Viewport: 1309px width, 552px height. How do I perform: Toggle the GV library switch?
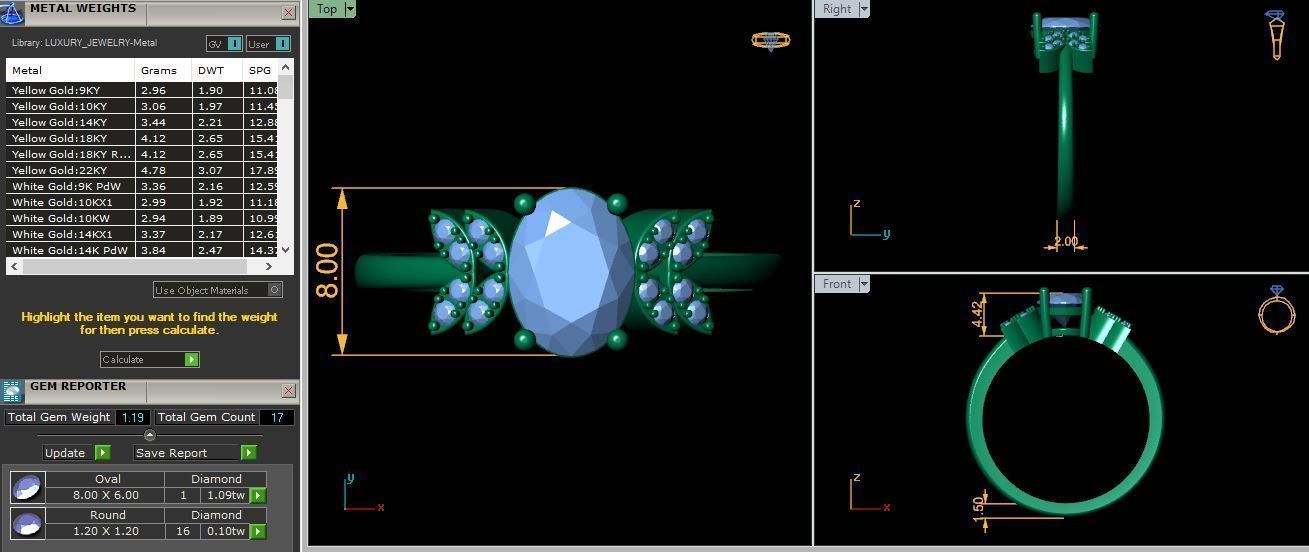point(224,44)
